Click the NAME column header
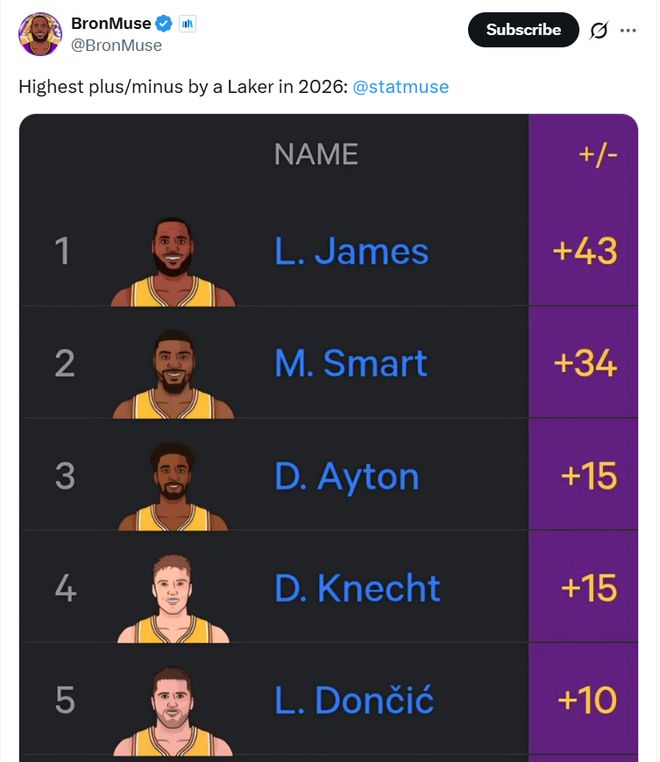660x762 pixels. [x=316, y=154]
